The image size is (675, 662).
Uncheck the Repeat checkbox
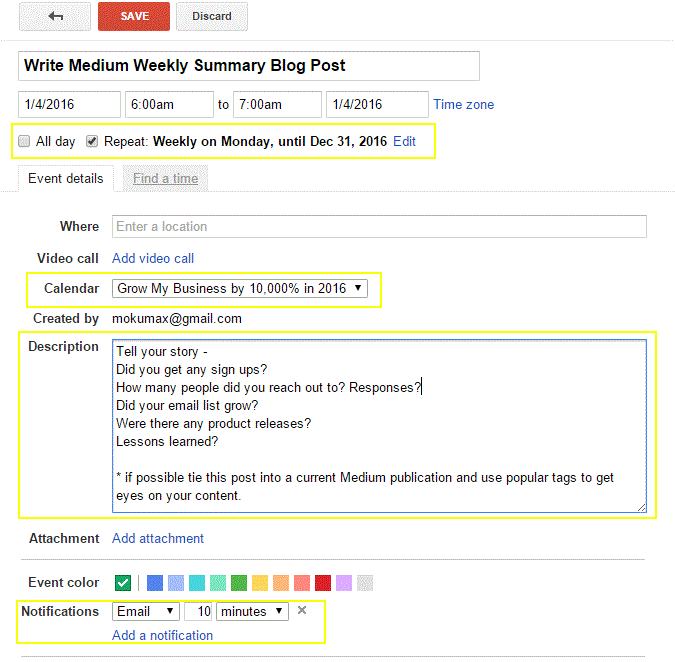pyautogui.click(x=92, y=141)
